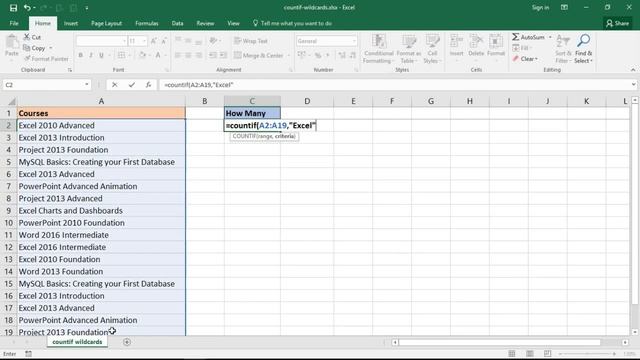Switch to the Formulas tab

tap(147, 23)
